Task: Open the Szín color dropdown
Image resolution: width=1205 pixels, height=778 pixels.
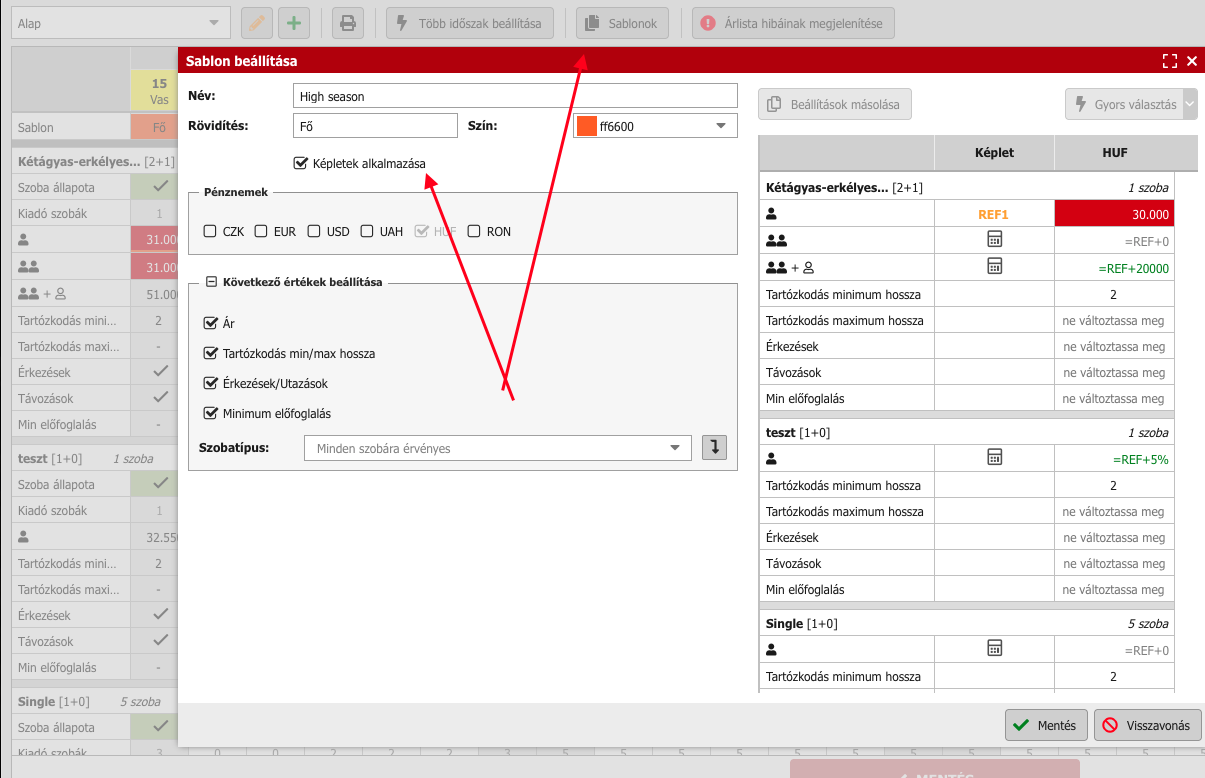Action: pyautogui.click(x=721, y=126)
